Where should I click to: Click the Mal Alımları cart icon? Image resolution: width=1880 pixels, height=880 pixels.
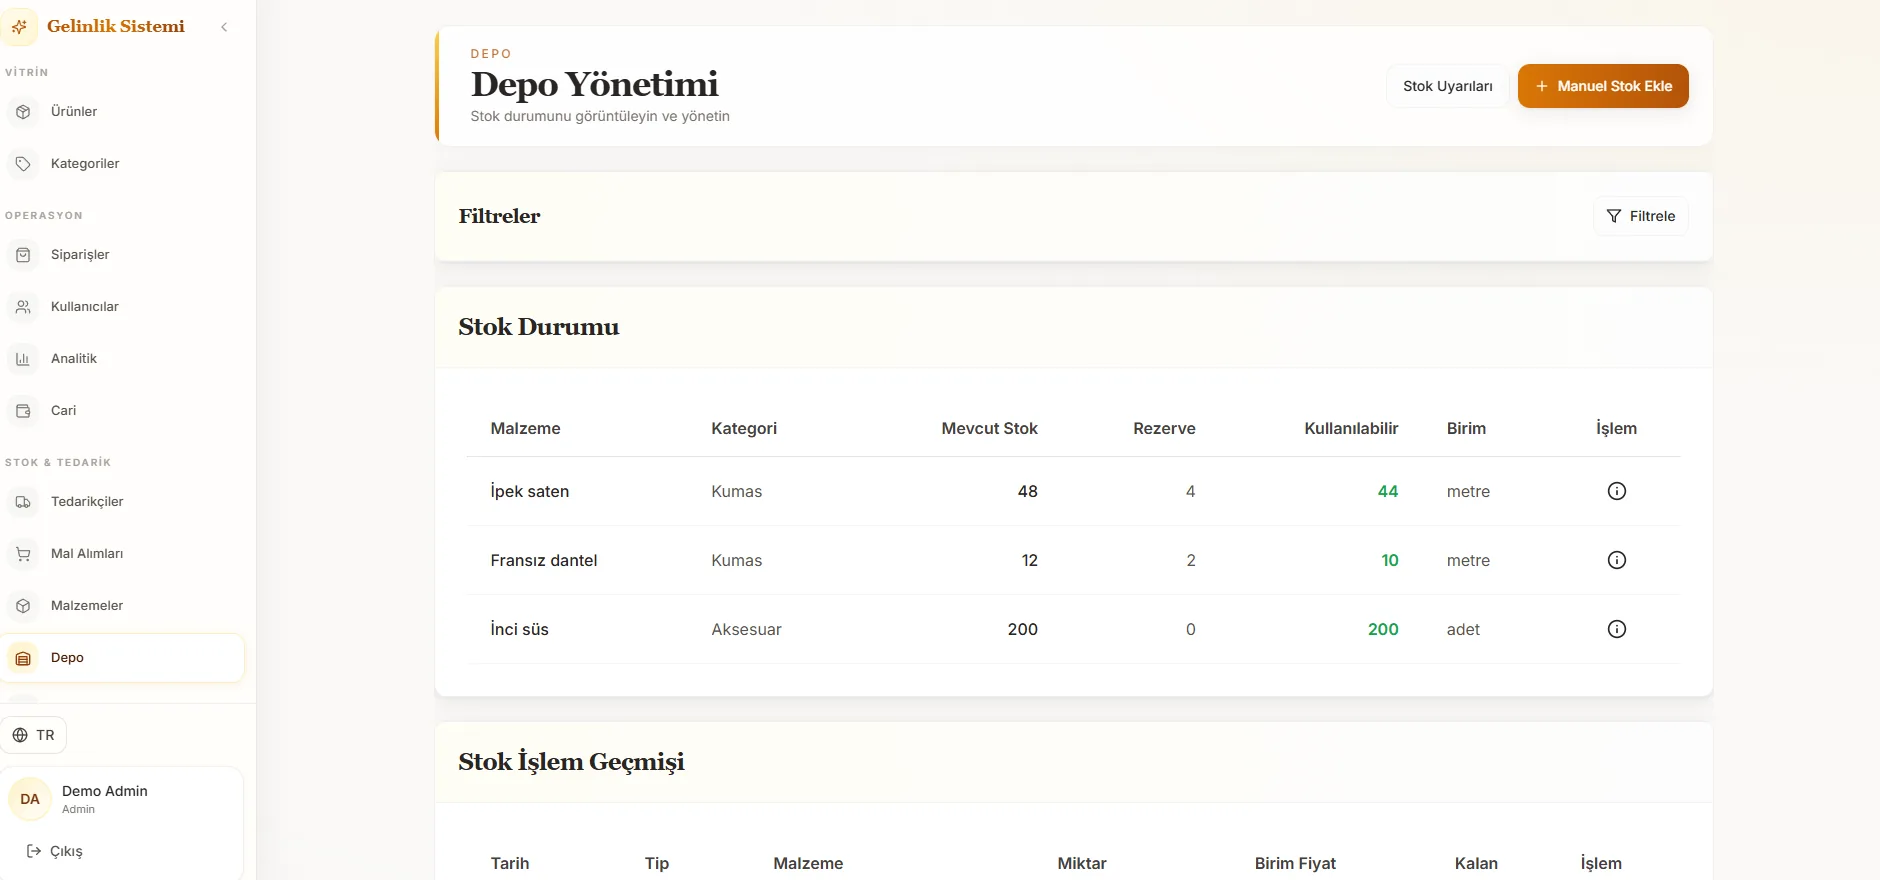(x=23, y=554)
